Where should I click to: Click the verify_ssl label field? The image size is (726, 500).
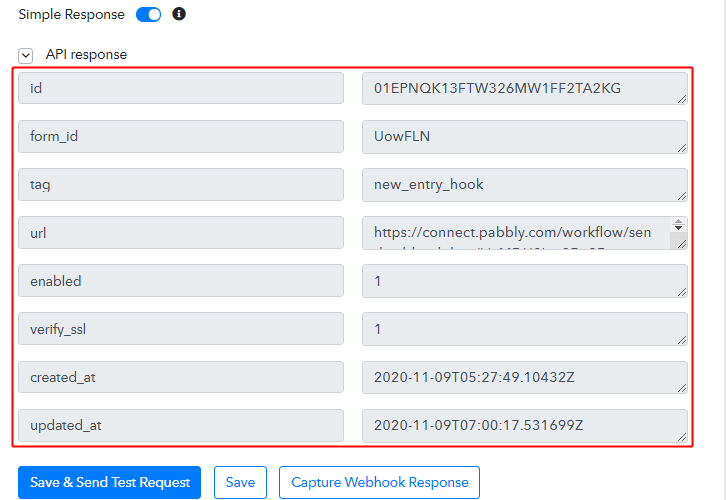180,329
